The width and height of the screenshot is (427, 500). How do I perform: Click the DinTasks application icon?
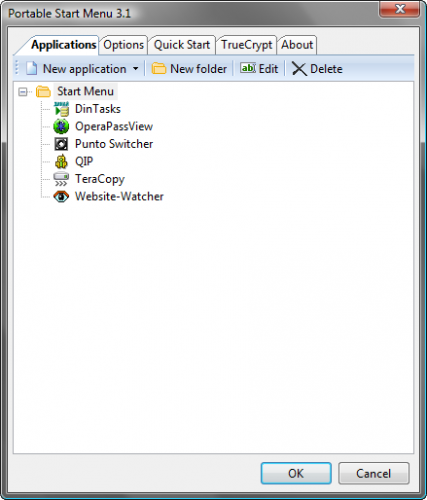[61, 109]
